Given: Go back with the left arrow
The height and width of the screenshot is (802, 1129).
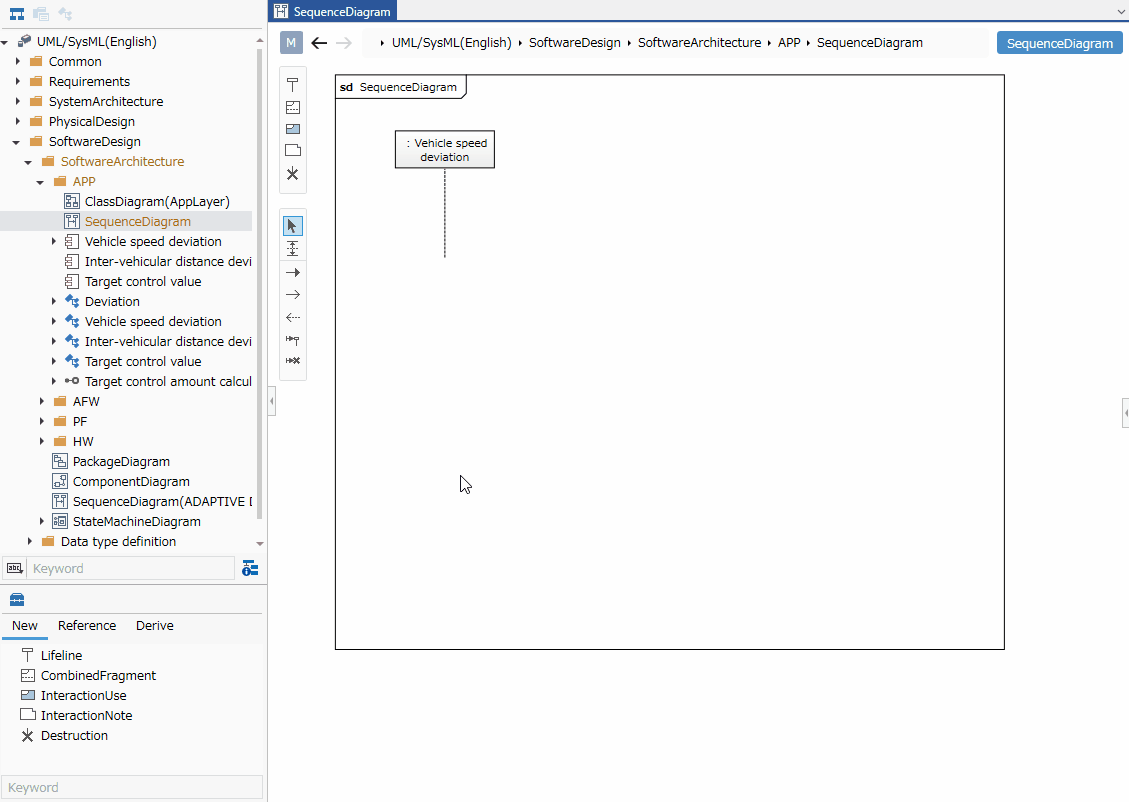Looking at the screenshot, I should coord(319,43).
